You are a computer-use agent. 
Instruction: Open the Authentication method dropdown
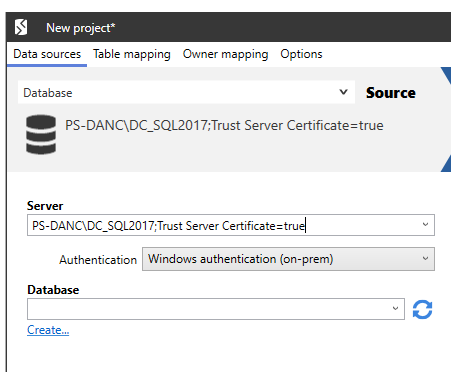click(288, 259)
